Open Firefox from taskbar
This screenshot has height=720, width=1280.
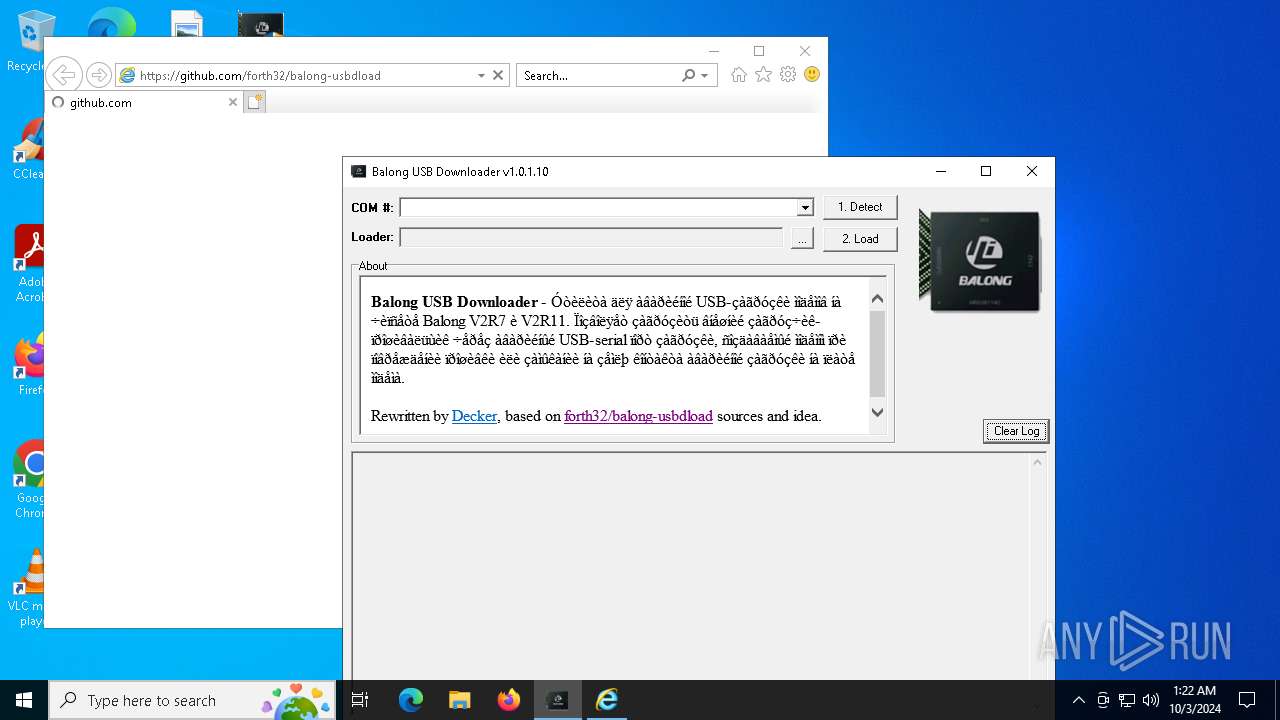pyautogui.click(x=509, y=700)
